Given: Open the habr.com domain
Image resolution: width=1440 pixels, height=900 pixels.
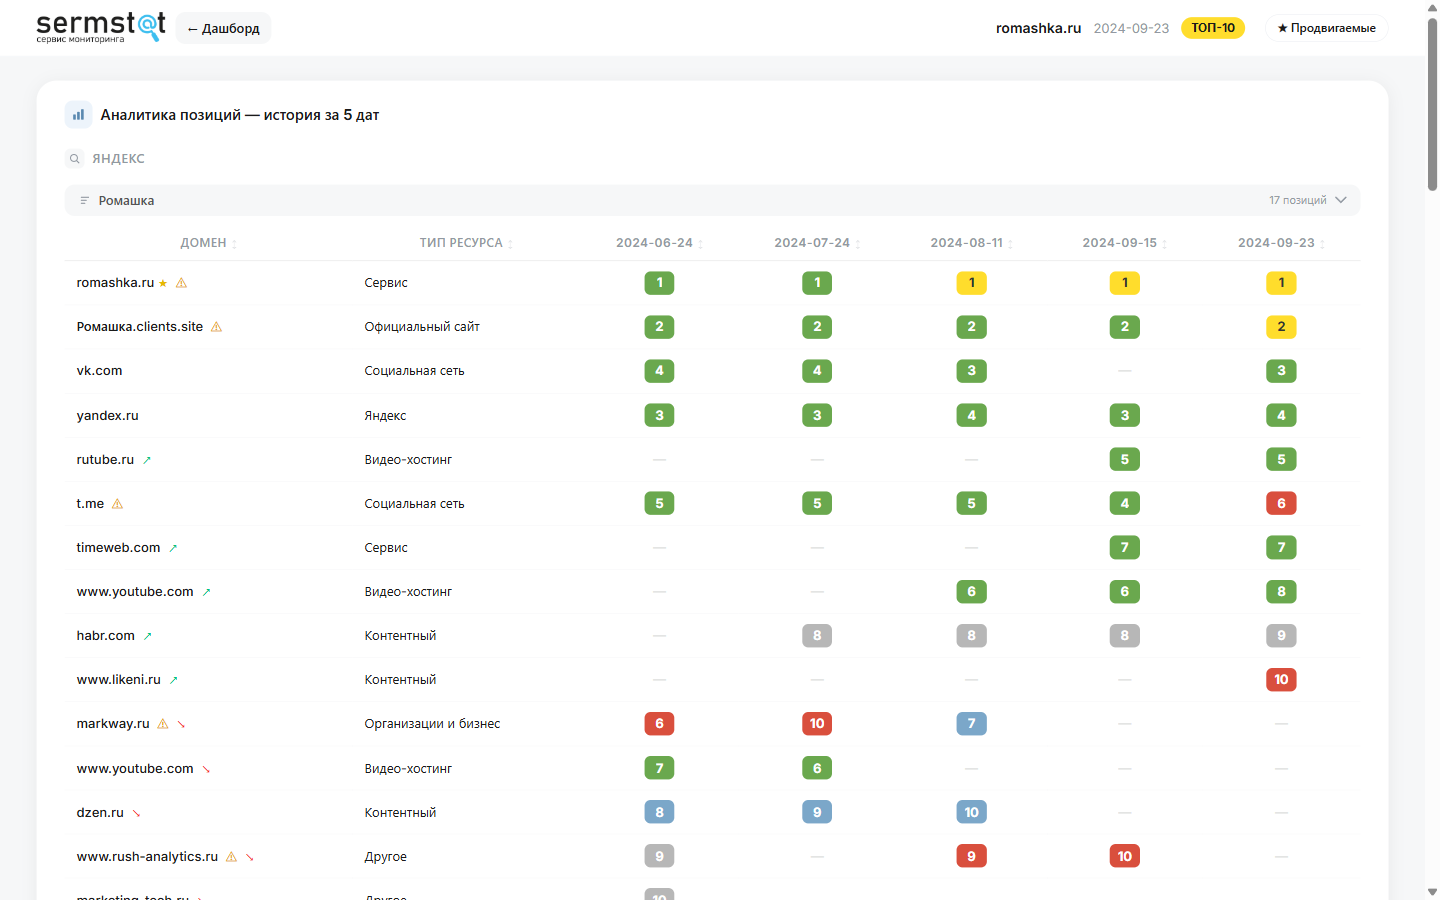Looking at the screenshot, I should click(x=106, y=636).
